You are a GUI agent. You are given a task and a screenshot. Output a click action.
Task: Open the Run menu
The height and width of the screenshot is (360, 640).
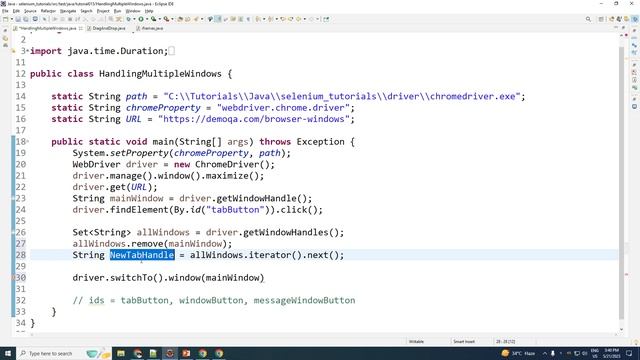pos(118,11)
